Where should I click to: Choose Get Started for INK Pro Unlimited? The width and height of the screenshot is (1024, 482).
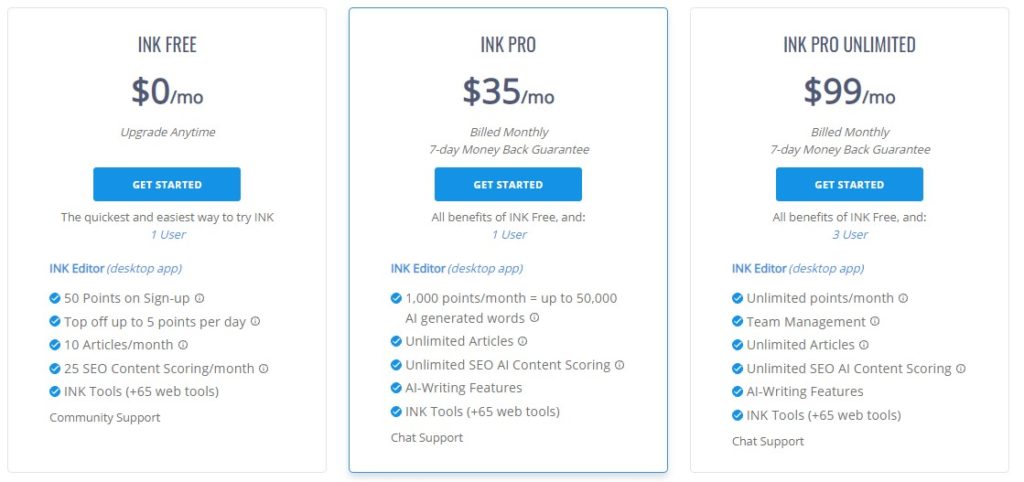click(849, 184)
